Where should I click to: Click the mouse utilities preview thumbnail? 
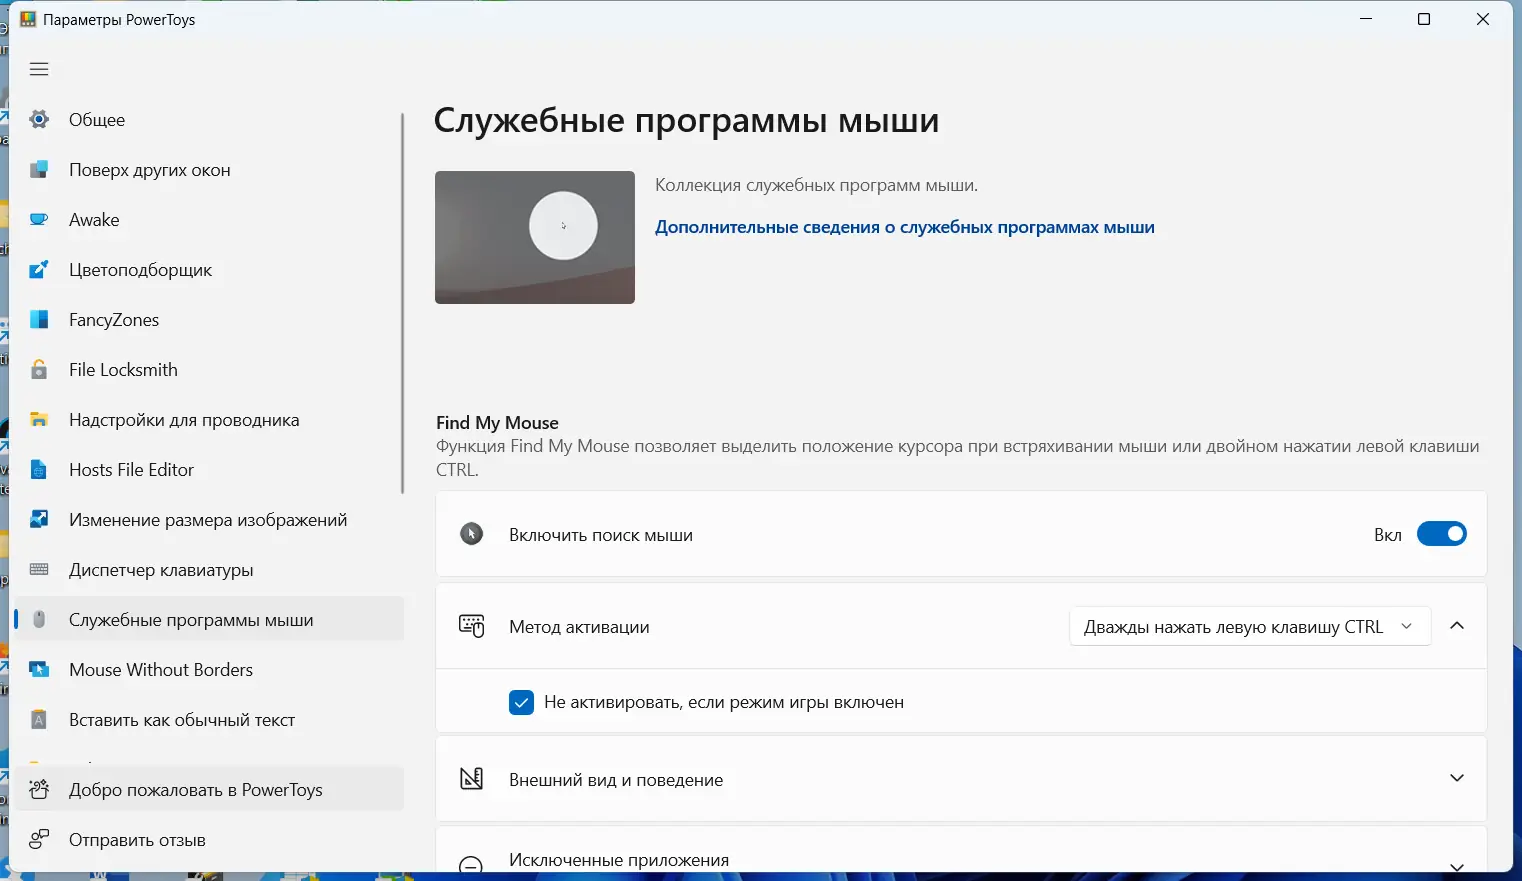pos(535,237)
